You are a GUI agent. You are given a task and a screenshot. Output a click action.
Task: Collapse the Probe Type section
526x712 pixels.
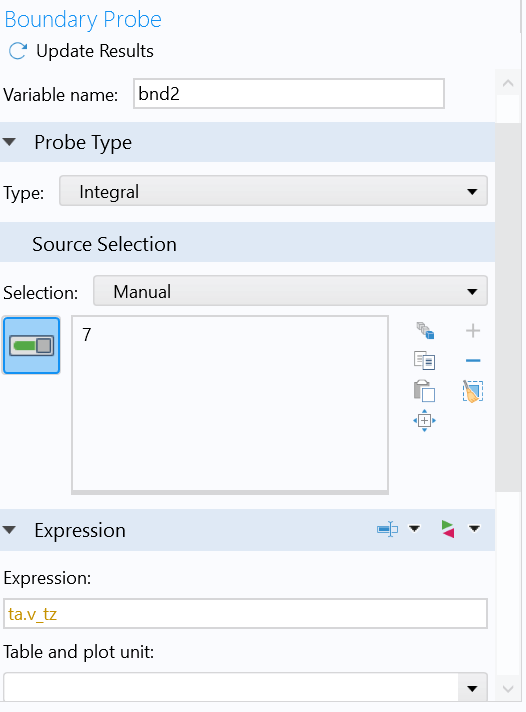[9, 142]
